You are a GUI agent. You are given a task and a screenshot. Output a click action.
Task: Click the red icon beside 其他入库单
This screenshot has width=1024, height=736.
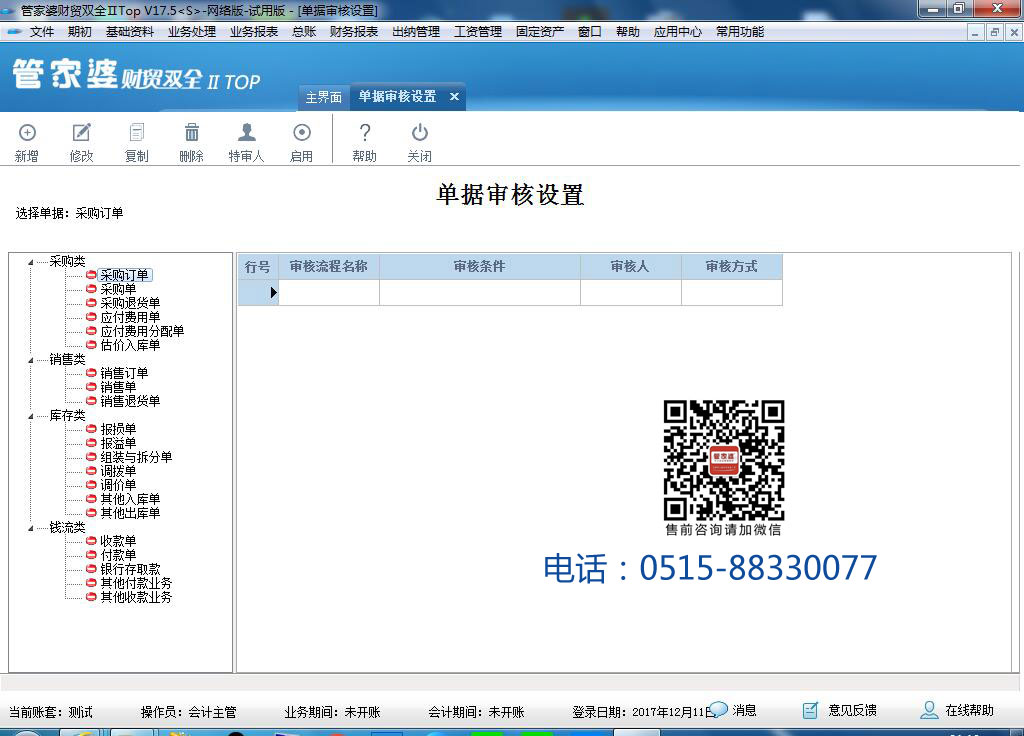pos(91,499)
